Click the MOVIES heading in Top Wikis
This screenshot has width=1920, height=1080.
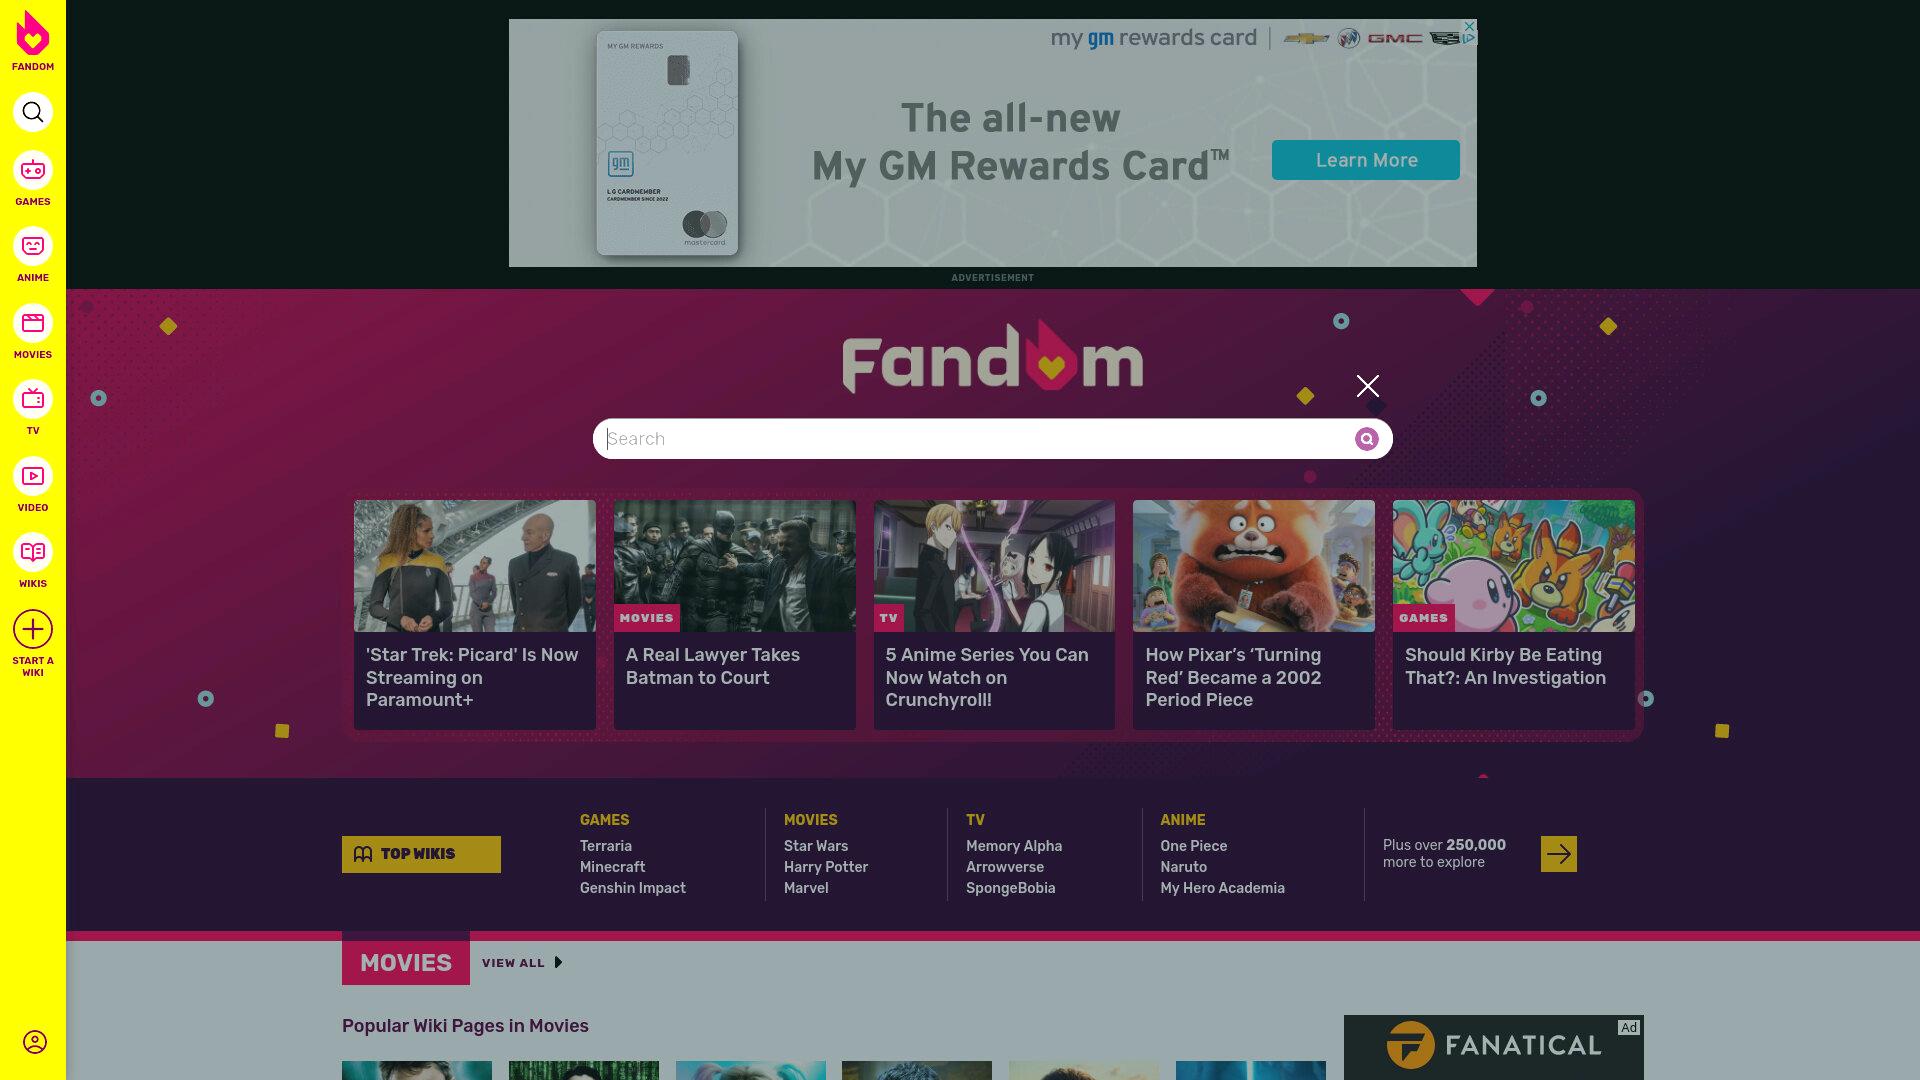pos(811,820)
